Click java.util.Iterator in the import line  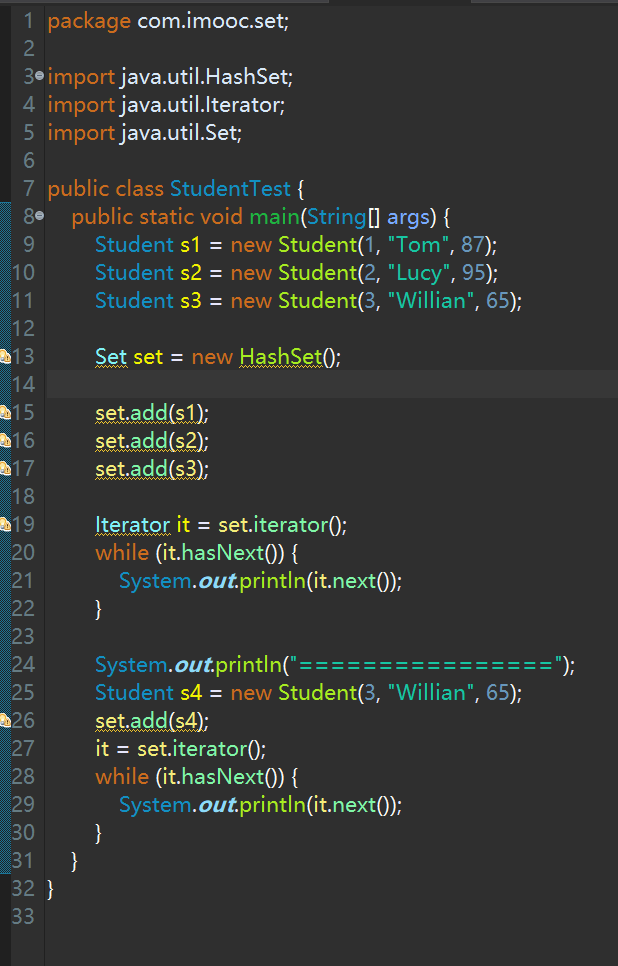coord(200,105)
